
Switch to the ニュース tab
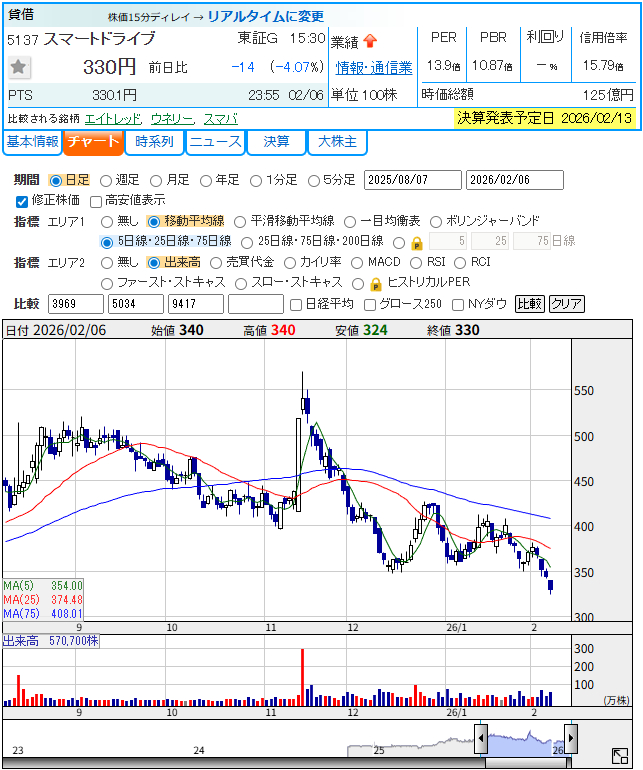point(215,142)
